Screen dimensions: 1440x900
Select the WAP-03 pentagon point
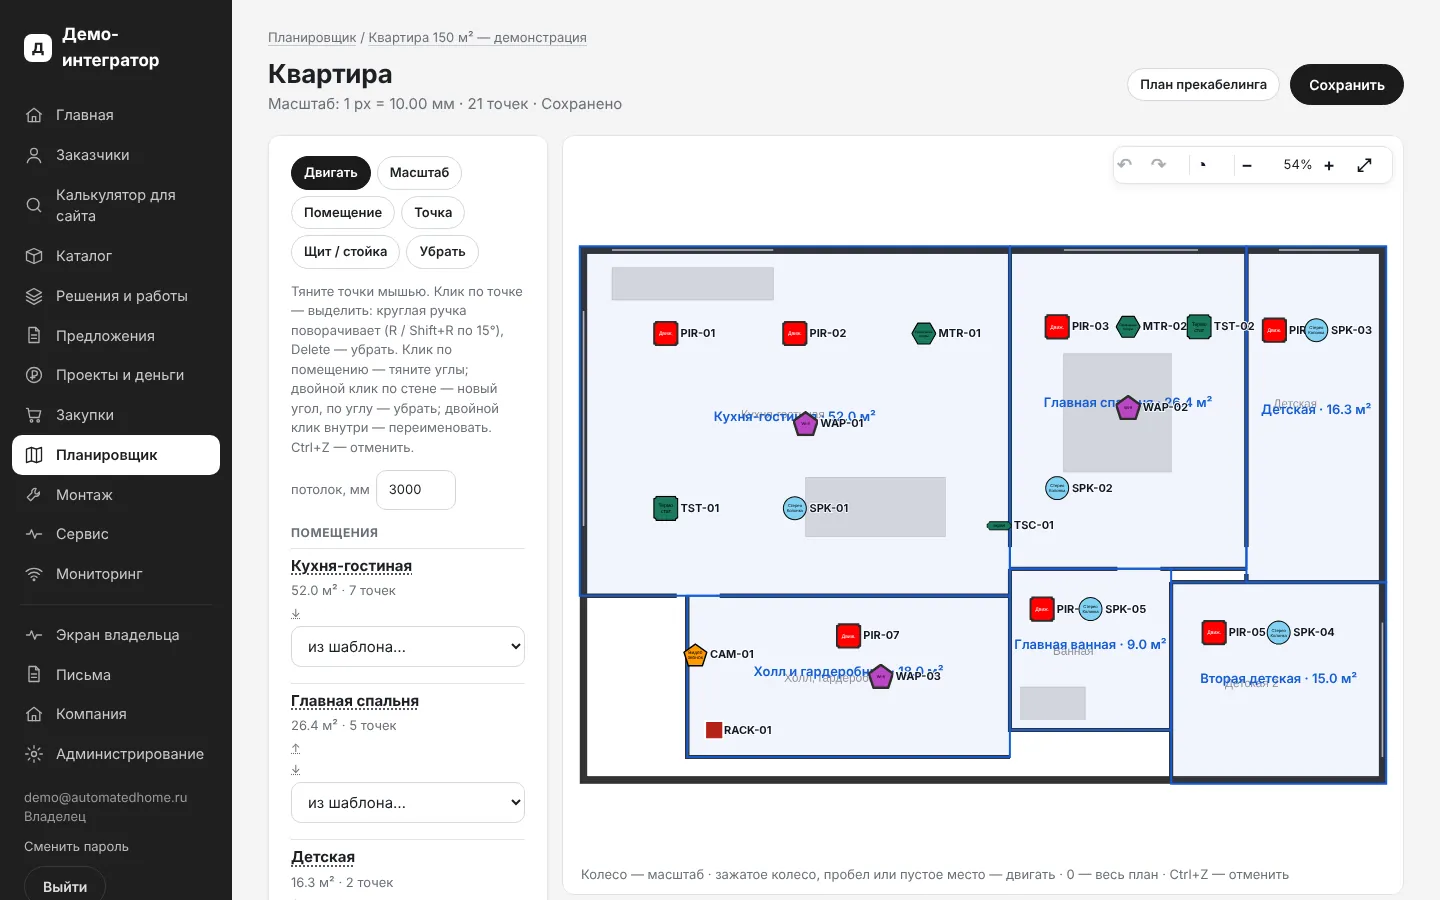881,677
